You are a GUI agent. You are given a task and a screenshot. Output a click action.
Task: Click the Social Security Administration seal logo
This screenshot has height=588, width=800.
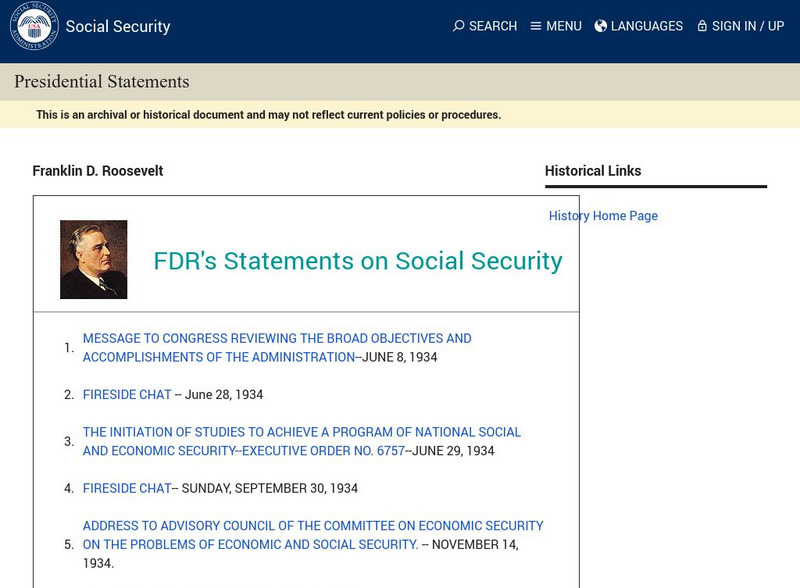34,26
